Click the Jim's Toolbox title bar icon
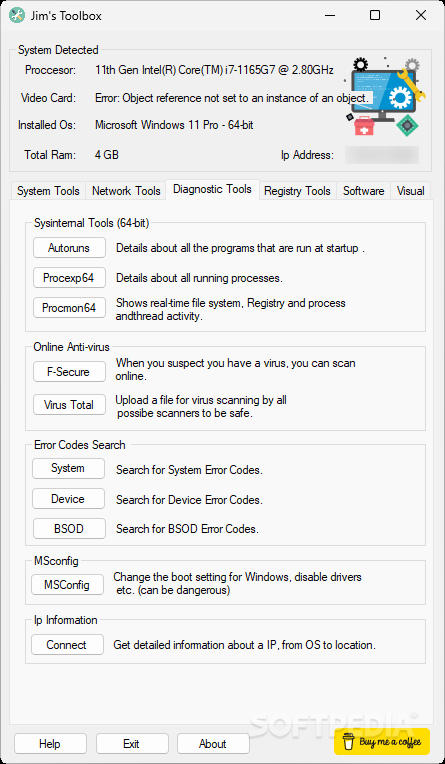Viewport: 445px width, 764px height. coord(18,16)
